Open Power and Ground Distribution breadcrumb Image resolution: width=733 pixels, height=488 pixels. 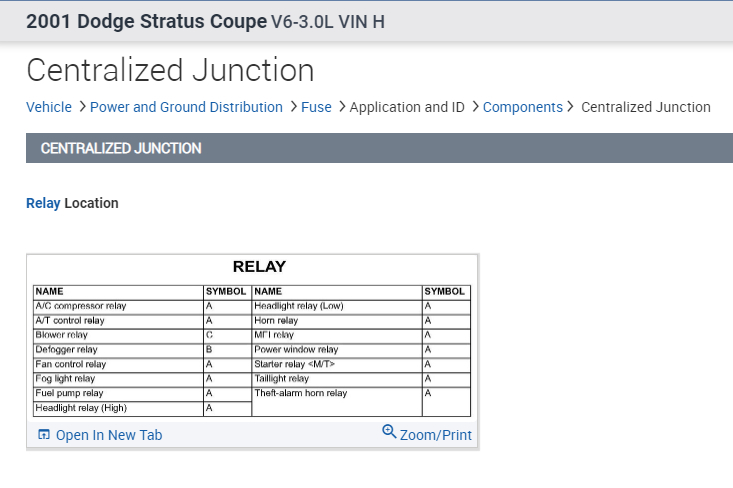tap(186, 107)
